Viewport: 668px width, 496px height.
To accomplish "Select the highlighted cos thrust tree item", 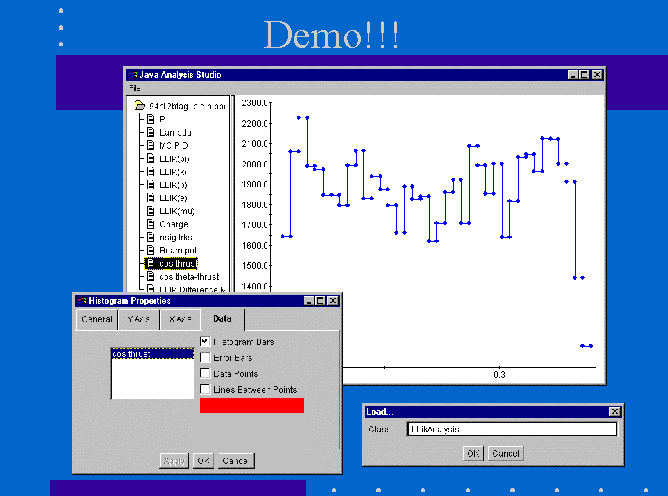I will [x=176, y=263].
